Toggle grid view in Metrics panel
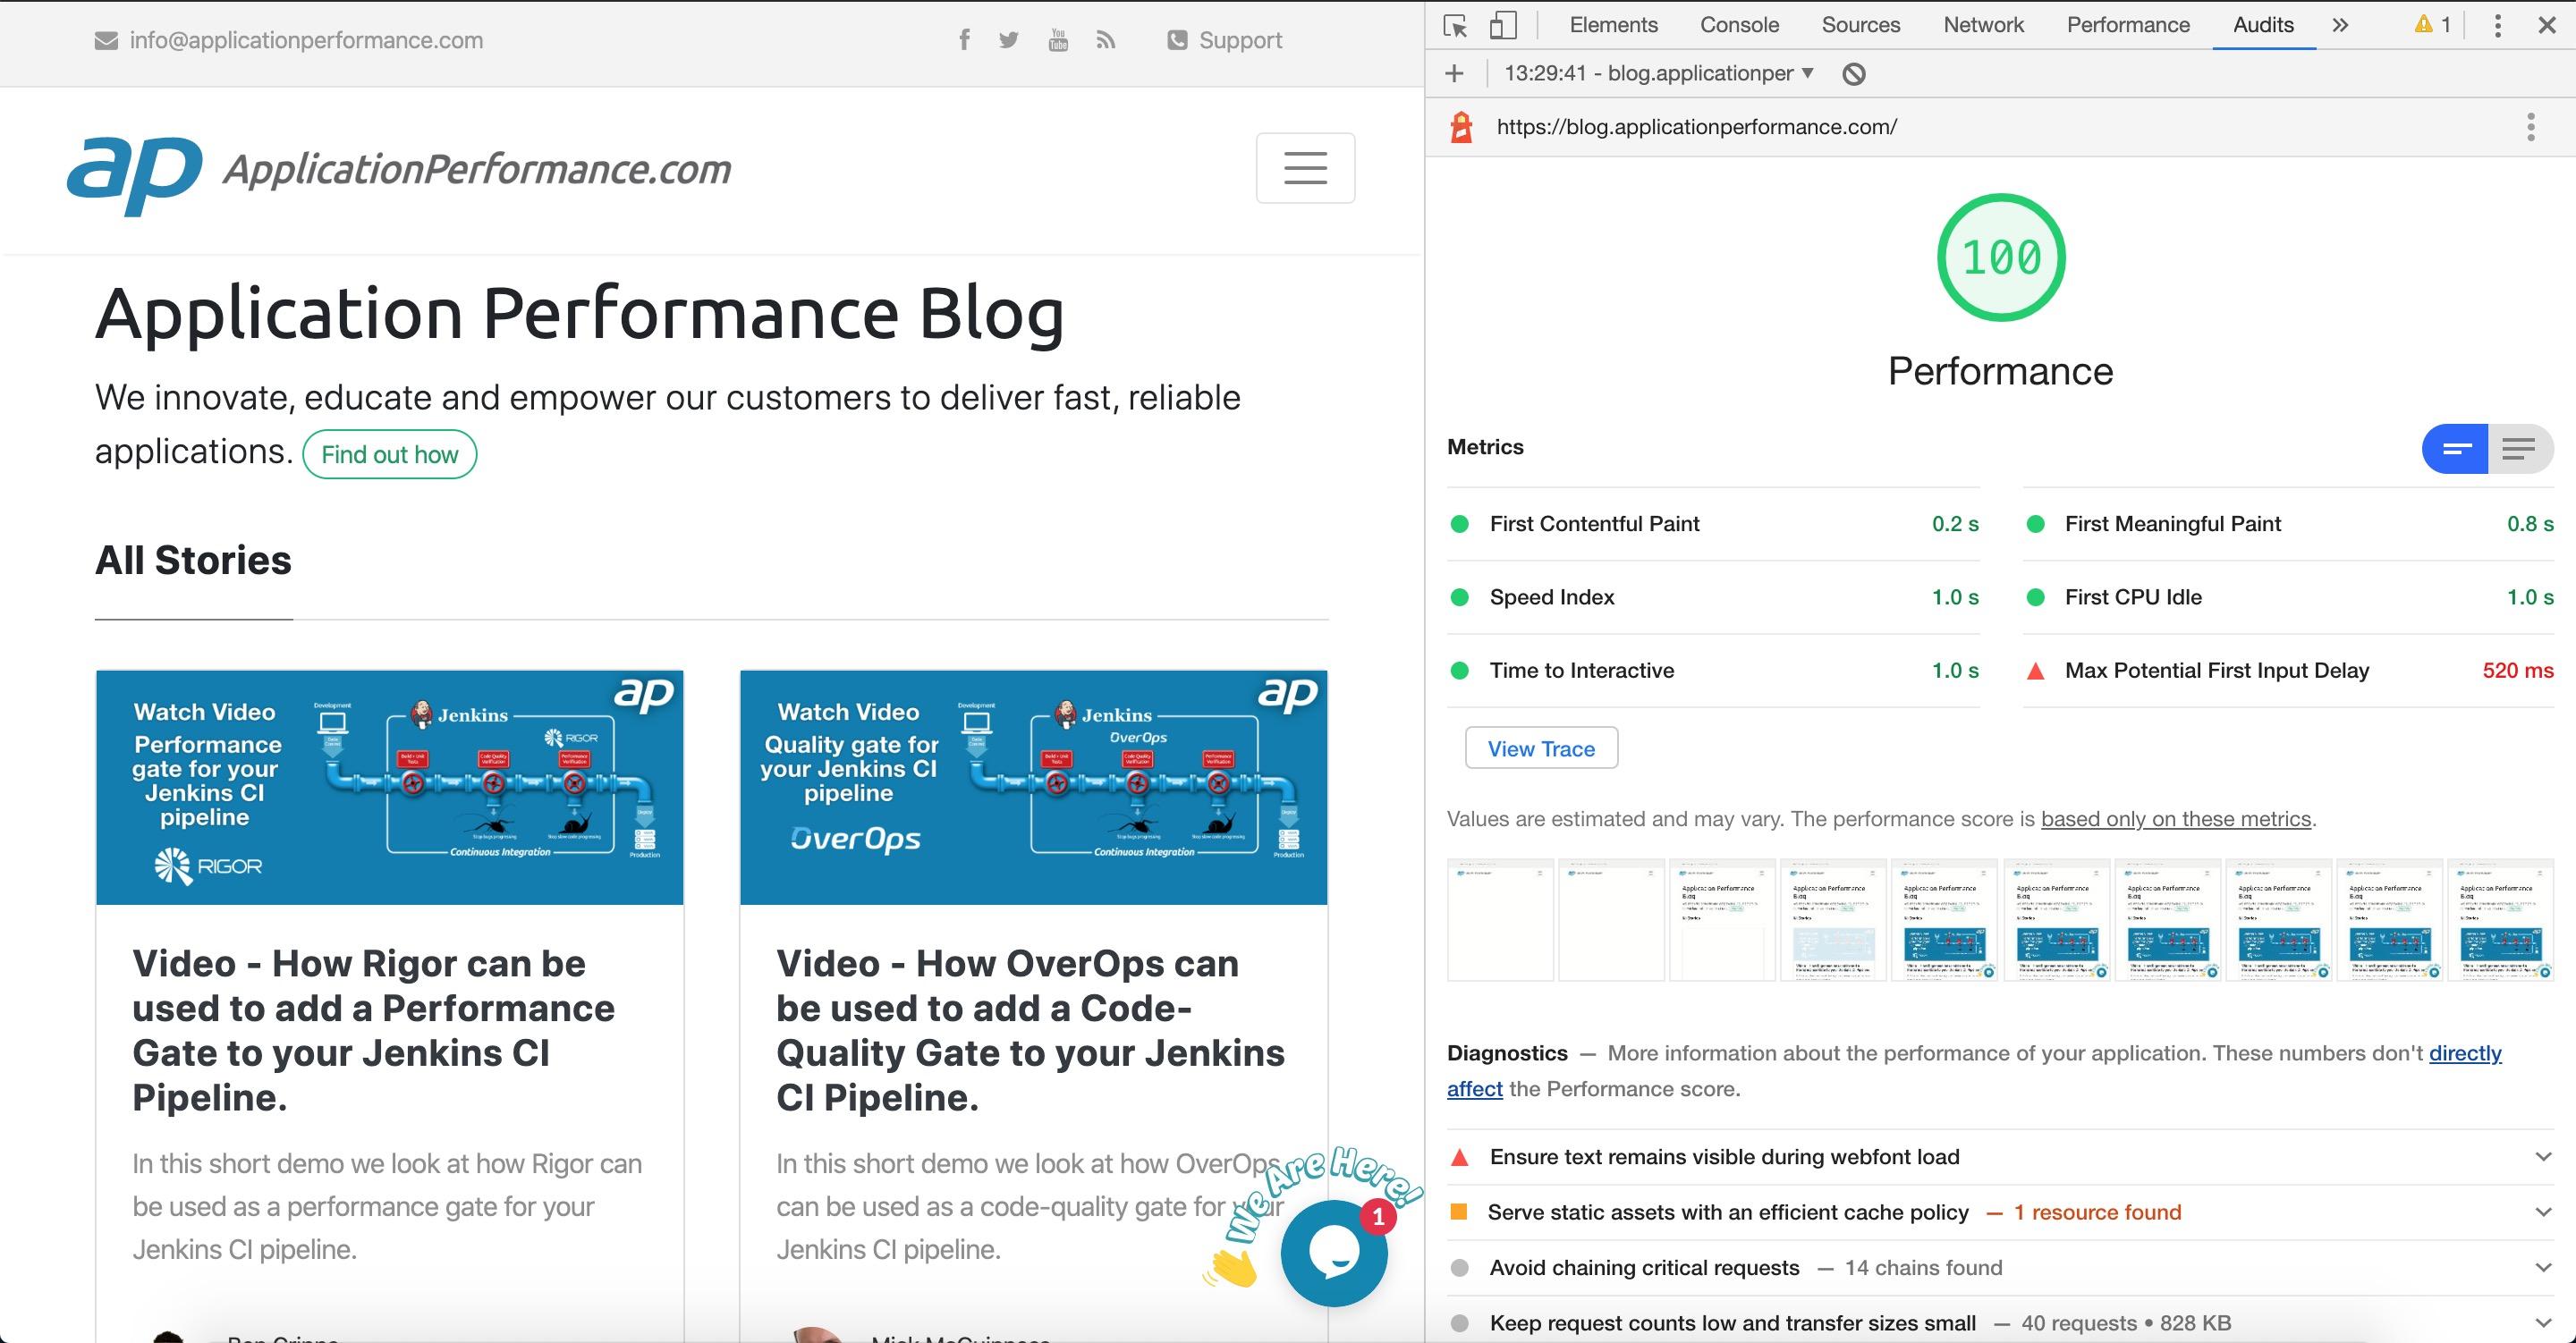This screenshot has width=2576, height=1343. [x=2453, y=450]
